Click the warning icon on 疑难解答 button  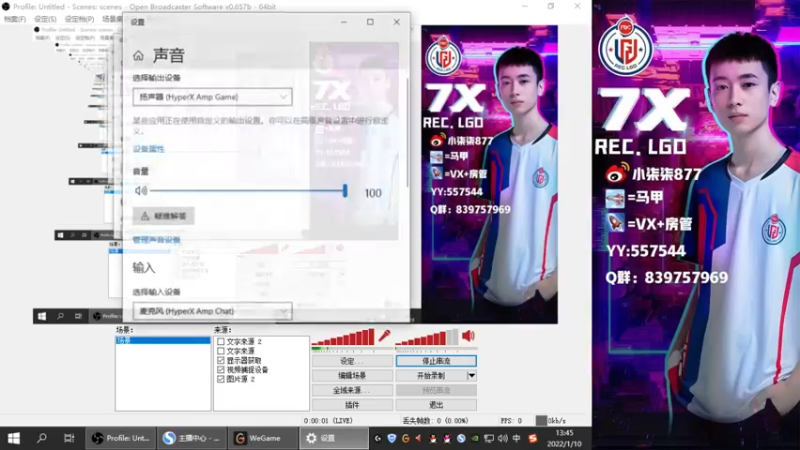coord(145,216)
